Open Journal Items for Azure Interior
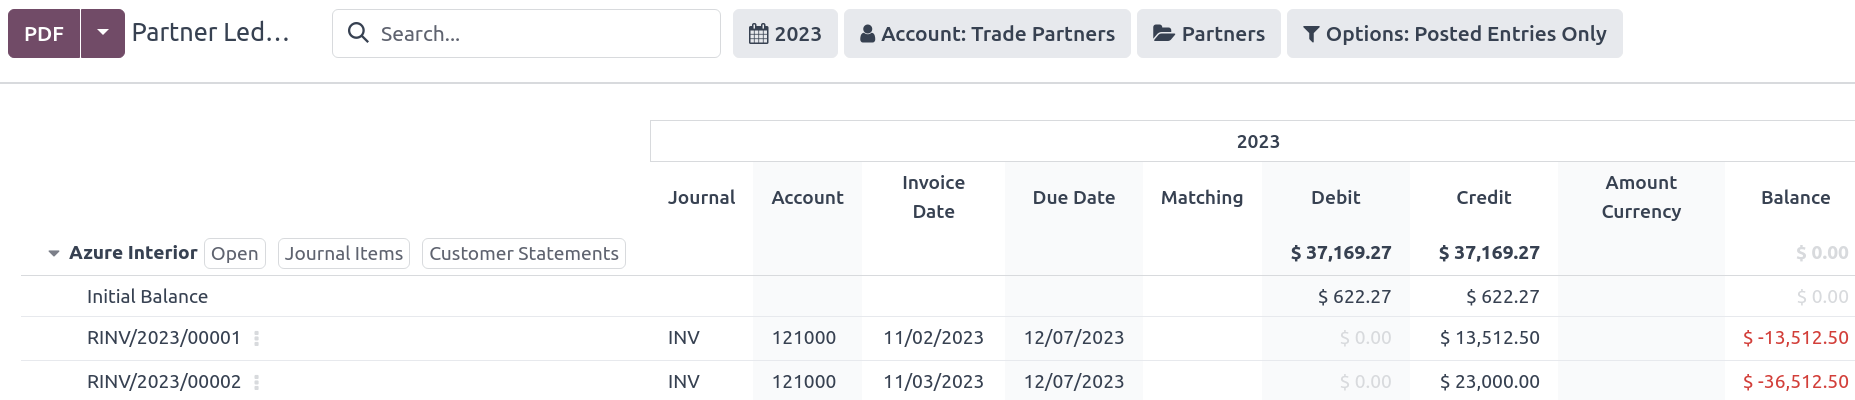 click(344, 254)
